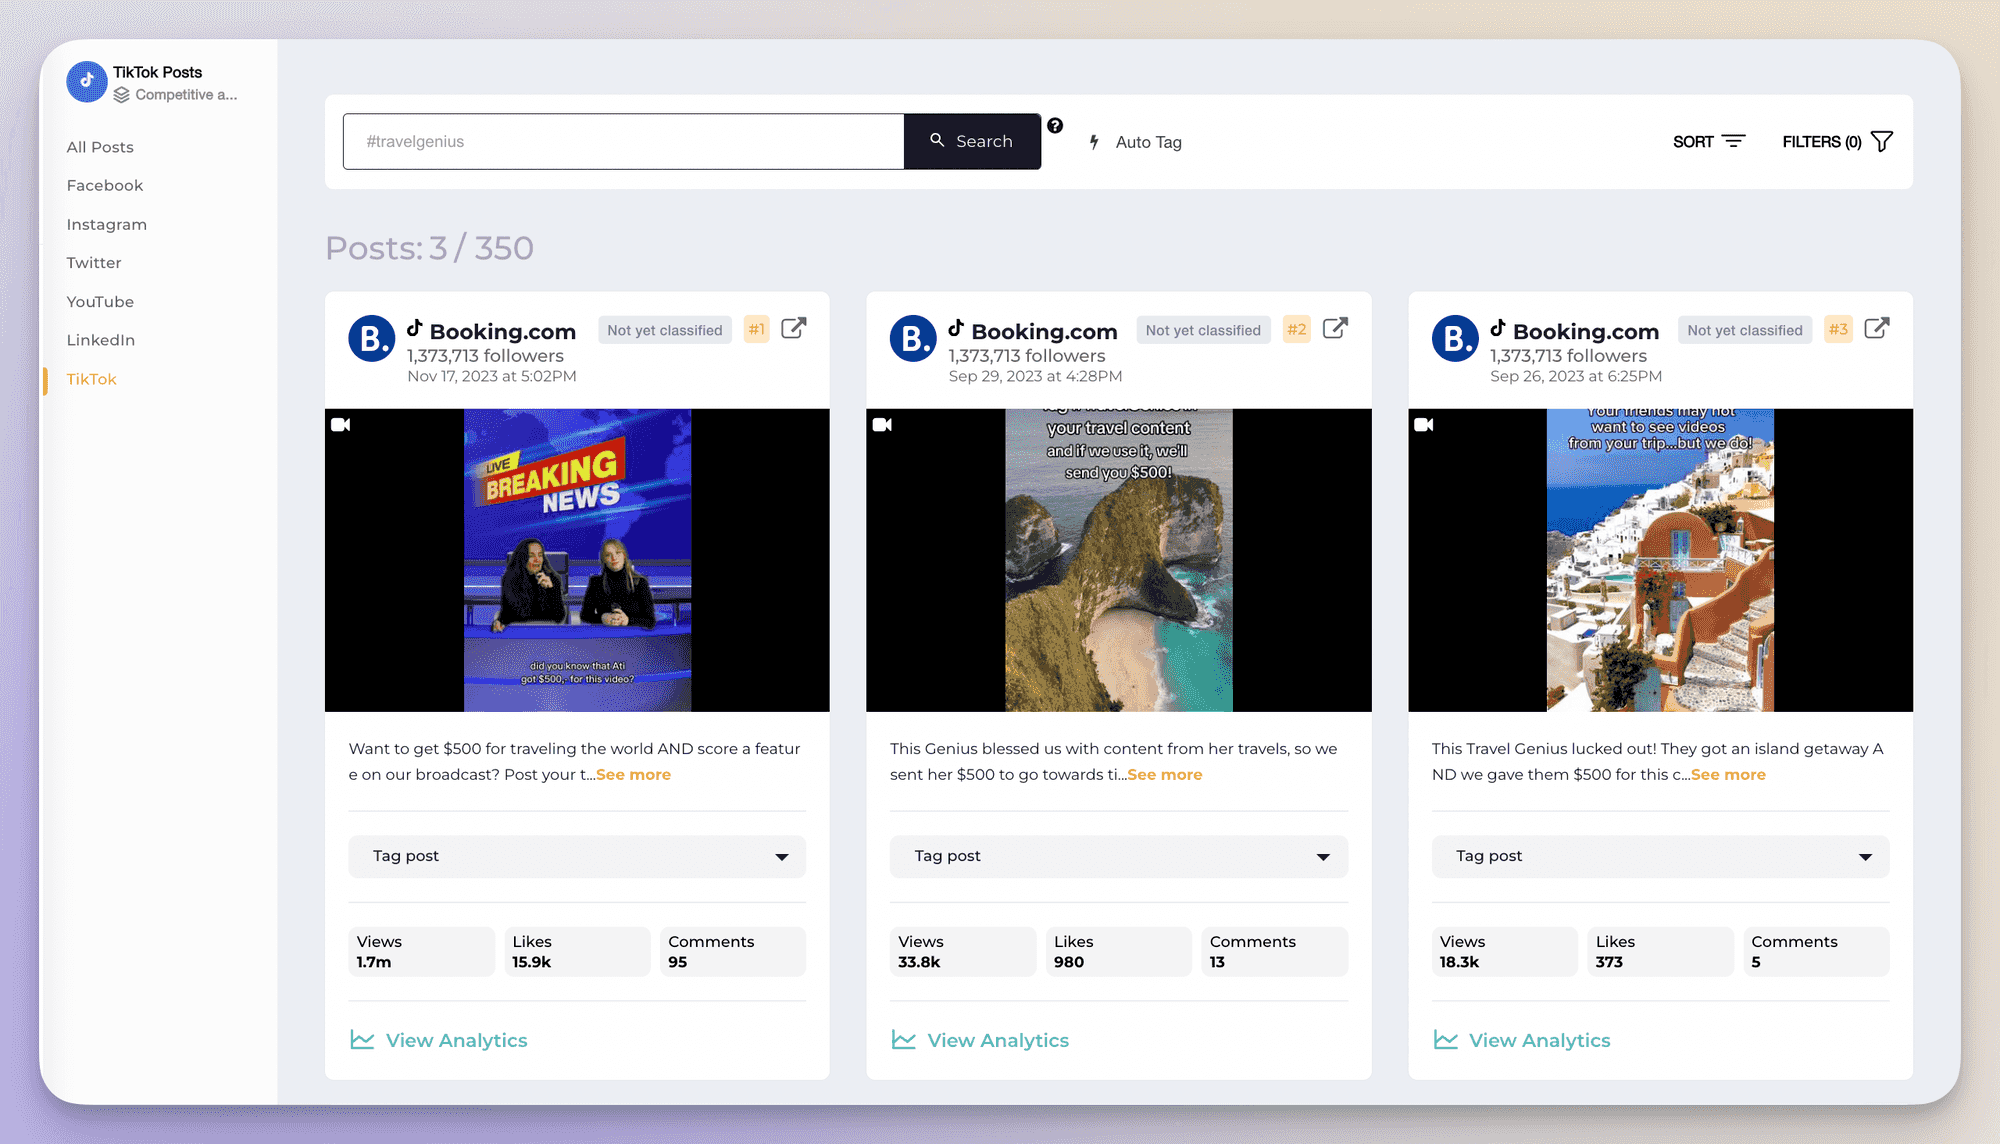Click the Views 1.7m stat
The height and width of the screenshot is (1144, 2000).
(x=421, y=951)
